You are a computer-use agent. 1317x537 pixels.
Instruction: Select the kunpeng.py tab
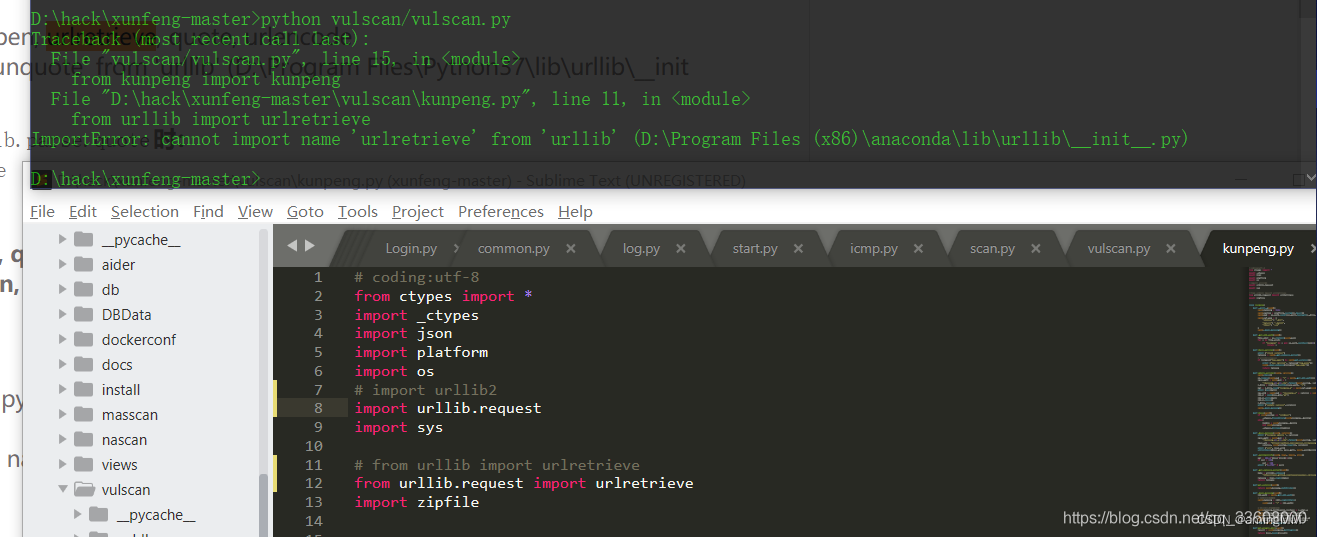1258,248
